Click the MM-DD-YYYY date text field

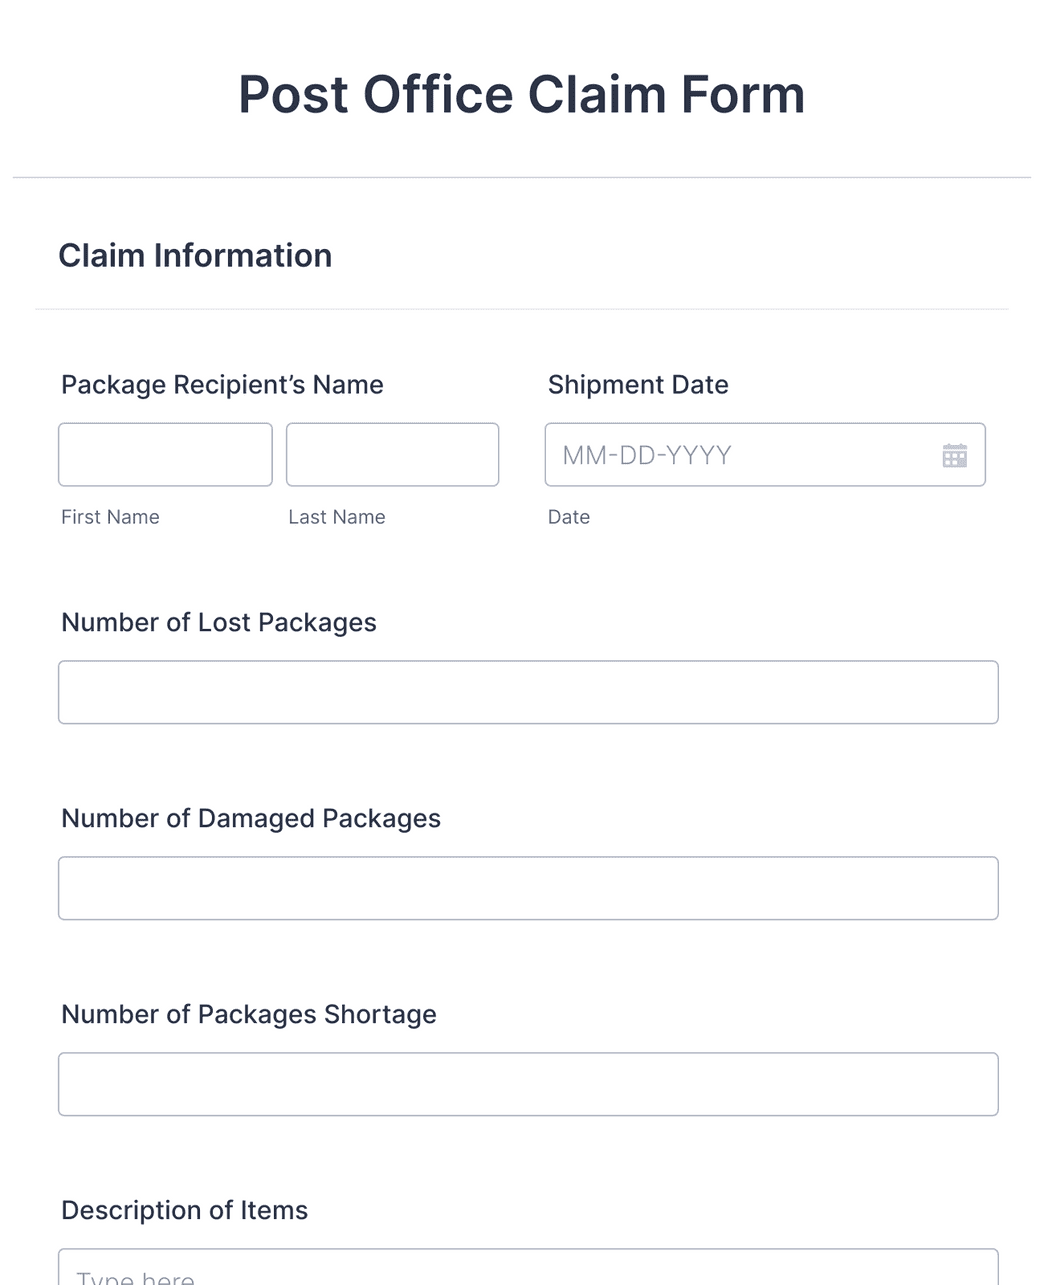[x=740, y=455]
